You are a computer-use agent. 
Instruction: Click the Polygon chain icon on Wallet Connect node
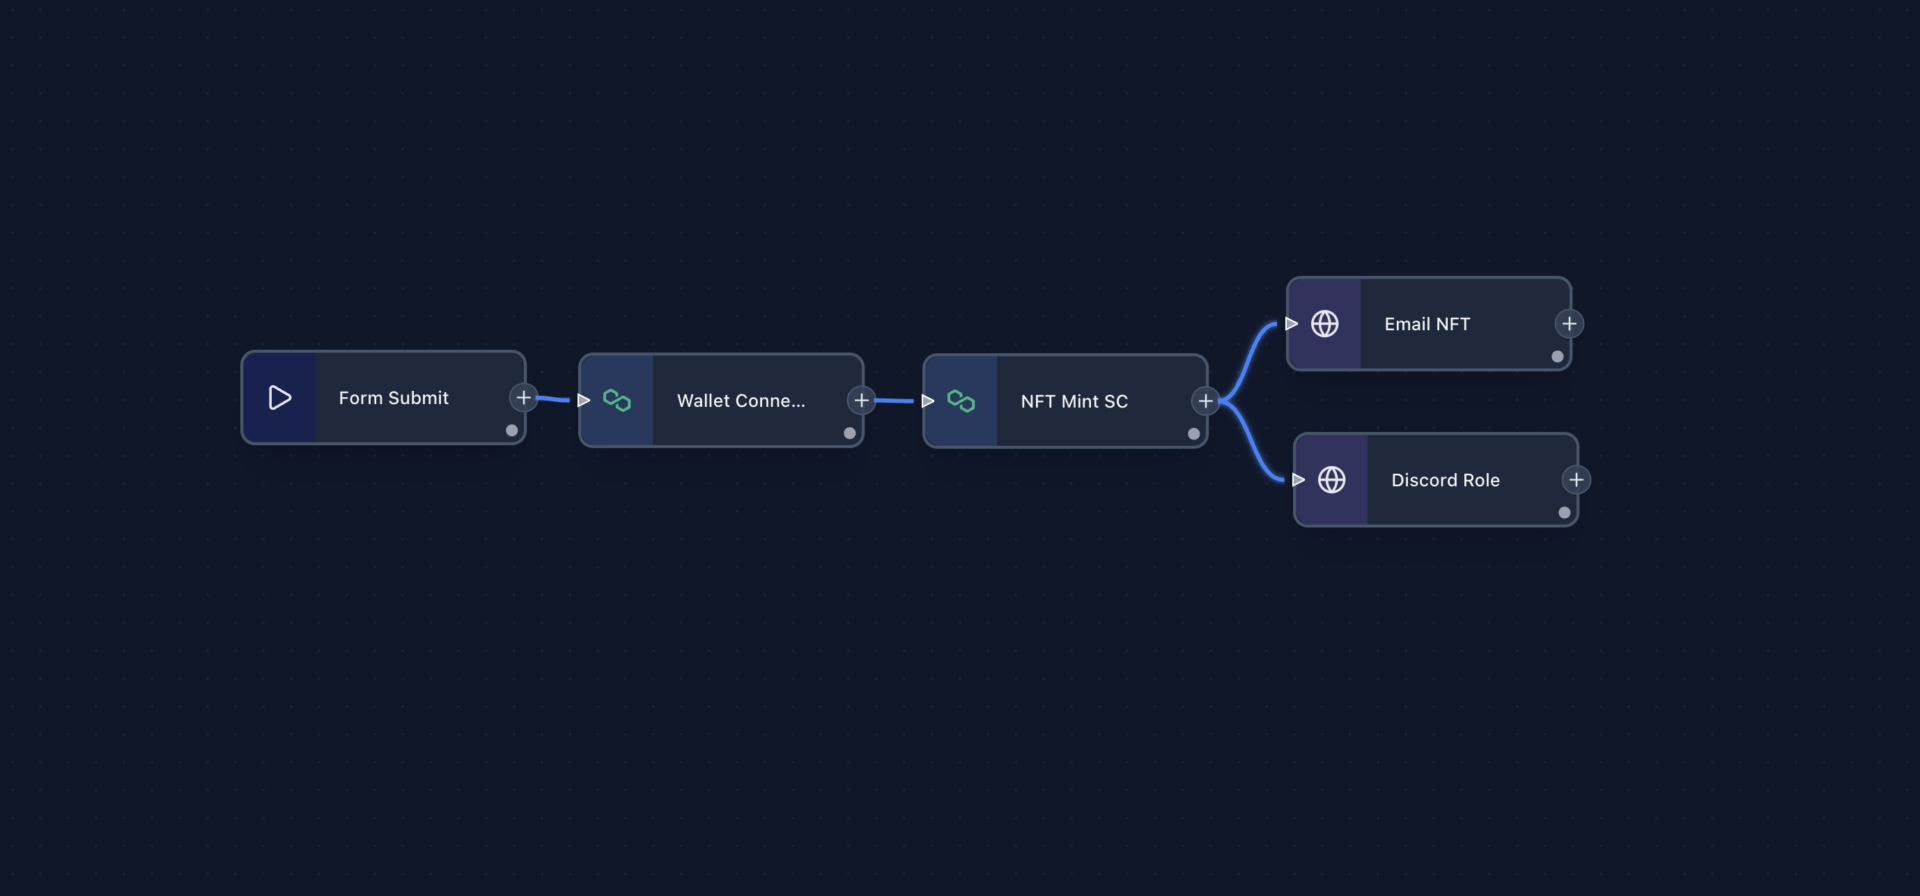tap(617, 401)
